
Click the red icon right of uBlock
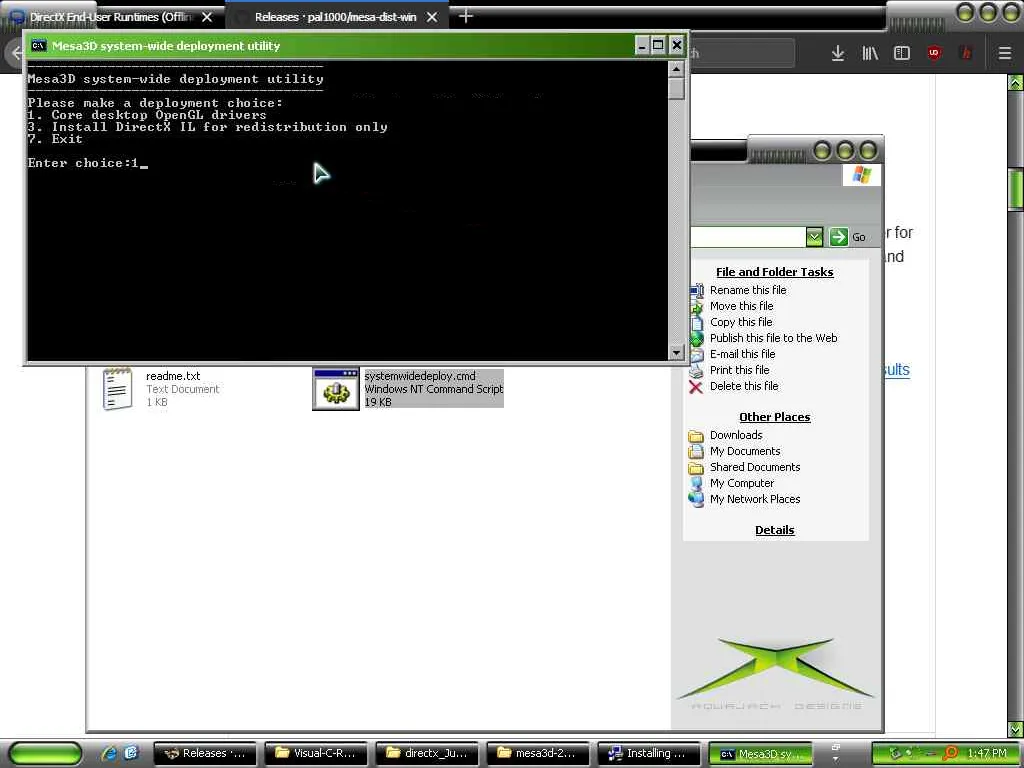tap(967, 53)
